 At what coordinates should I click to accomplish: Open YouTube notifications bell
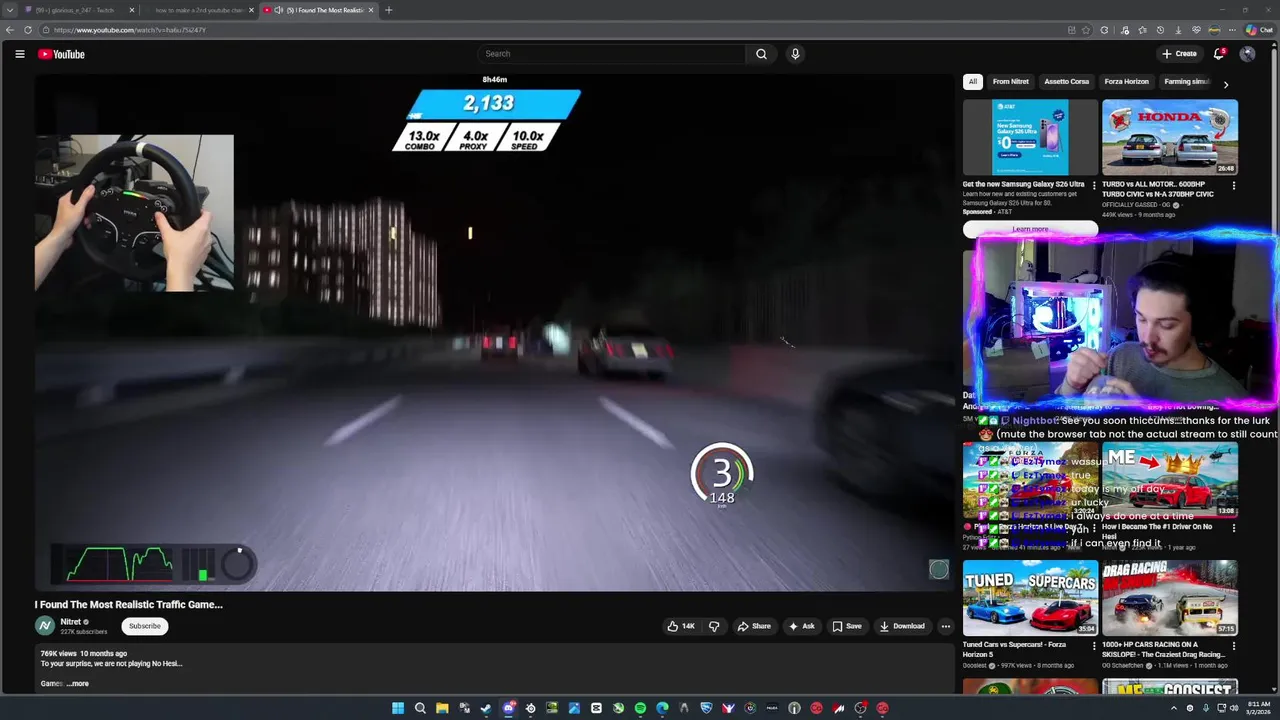1218,54
